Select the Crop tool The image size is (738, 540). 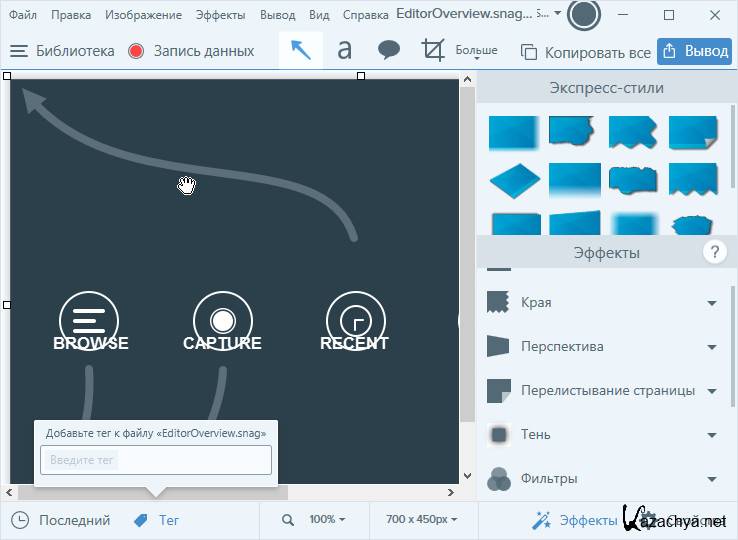click(x=433, y=50)
